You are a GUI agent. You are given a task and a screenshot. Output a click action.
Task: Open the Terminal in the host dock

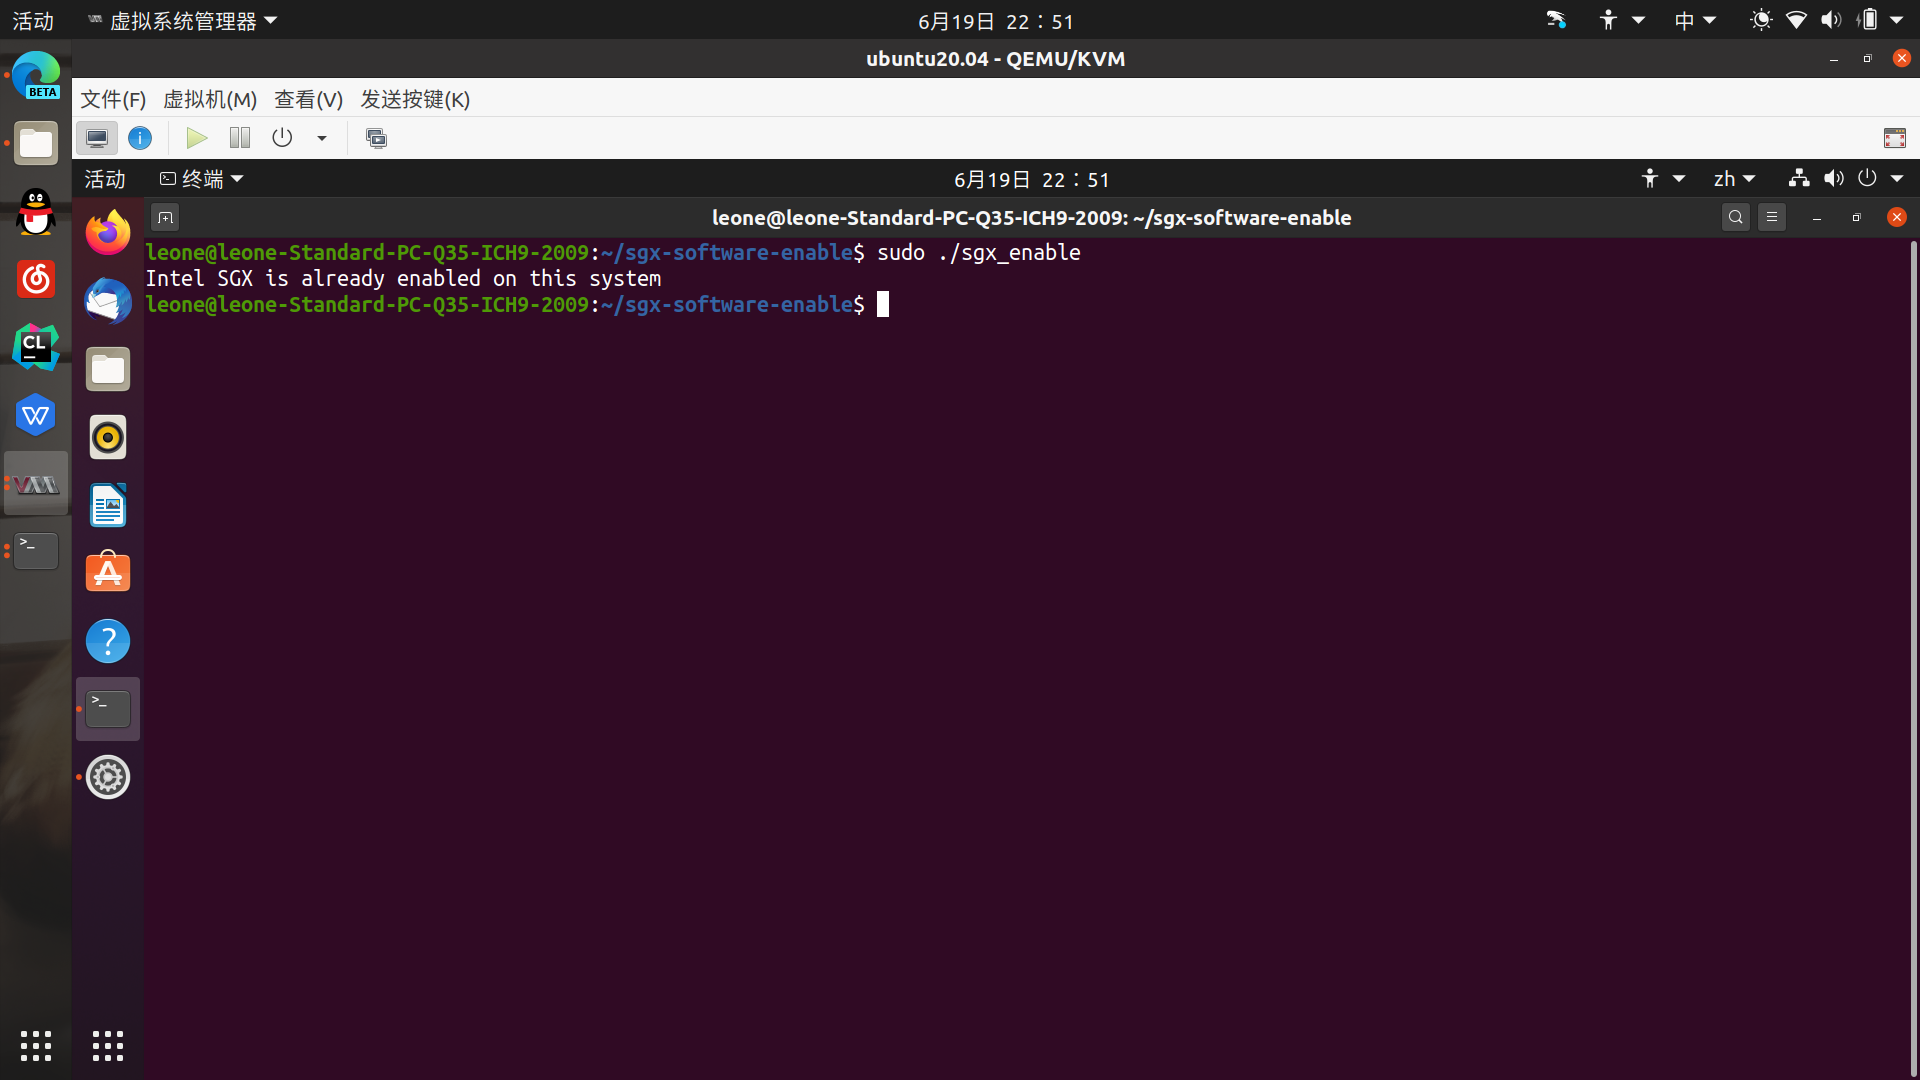(36, 551)
